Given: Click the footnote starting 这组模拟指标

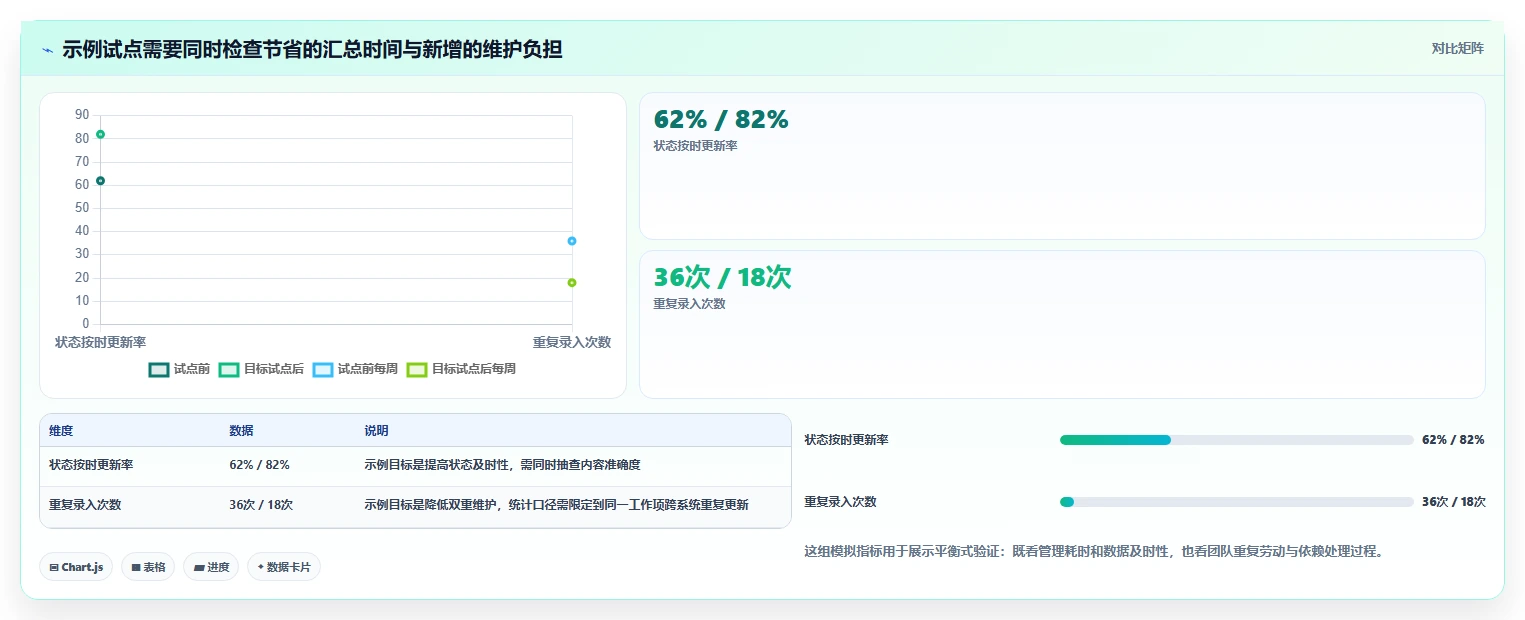Looking at the screenshot, I should pos(1094,551).
